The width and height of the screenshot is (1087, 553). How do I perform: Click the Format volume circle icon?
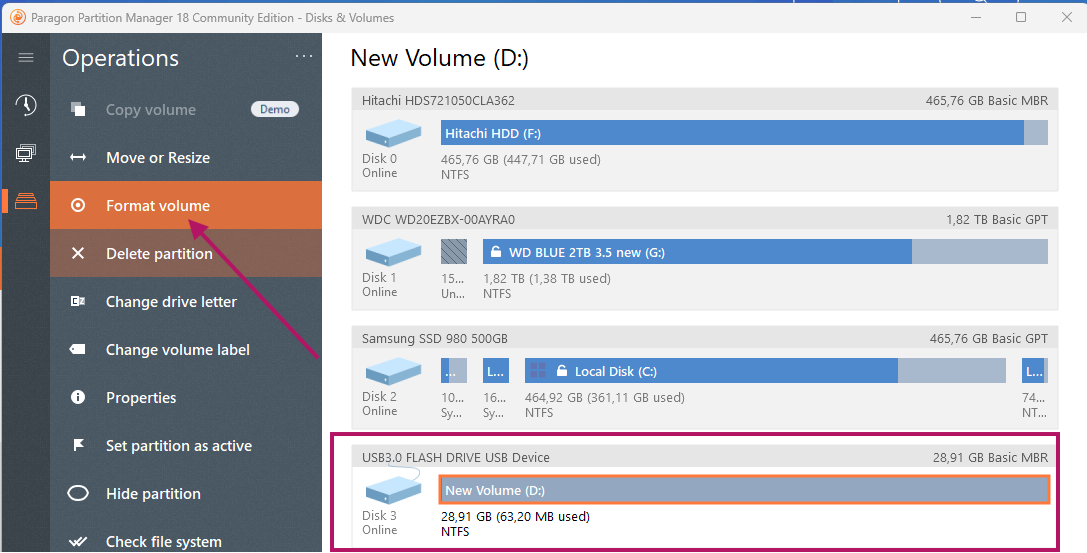pos(78,205)
